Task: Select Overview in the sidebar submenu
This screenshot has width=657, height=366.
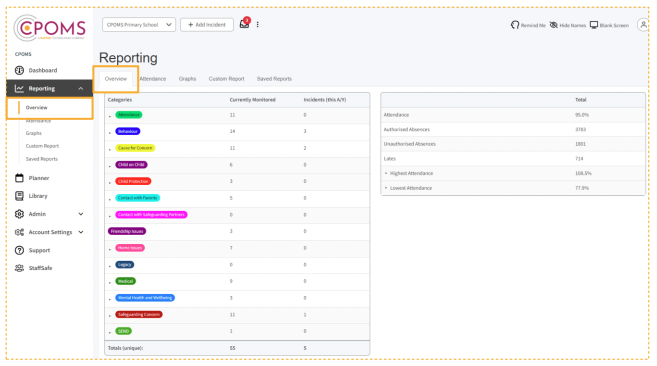Action: (36, 108)
